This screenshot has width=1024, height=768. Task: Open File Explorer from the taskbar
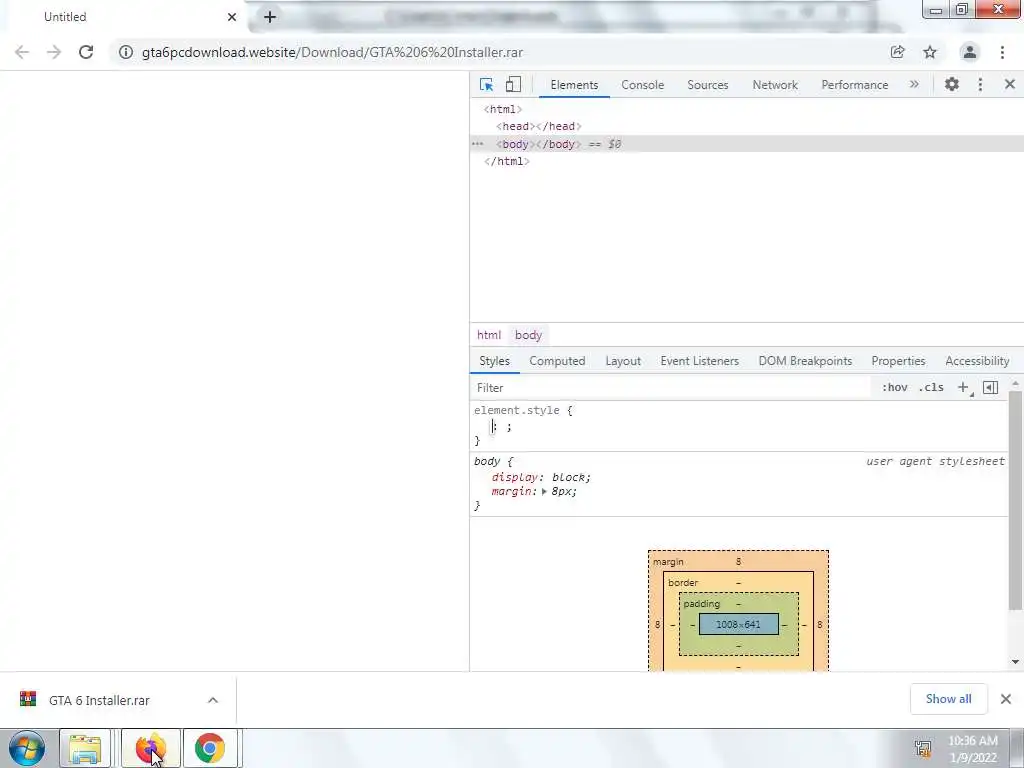point(85,748)
